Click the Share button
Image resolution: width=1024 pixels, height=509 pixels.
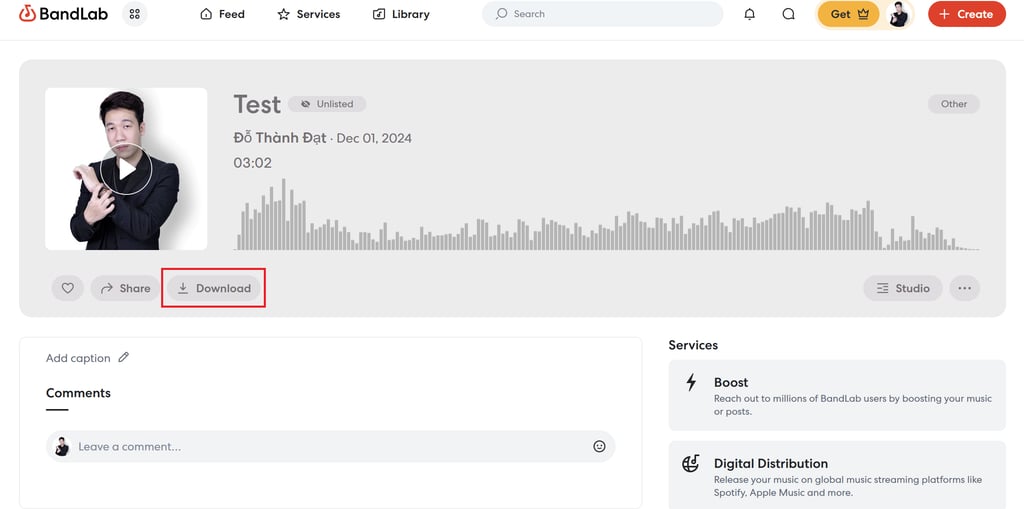(x=125, y=288)
